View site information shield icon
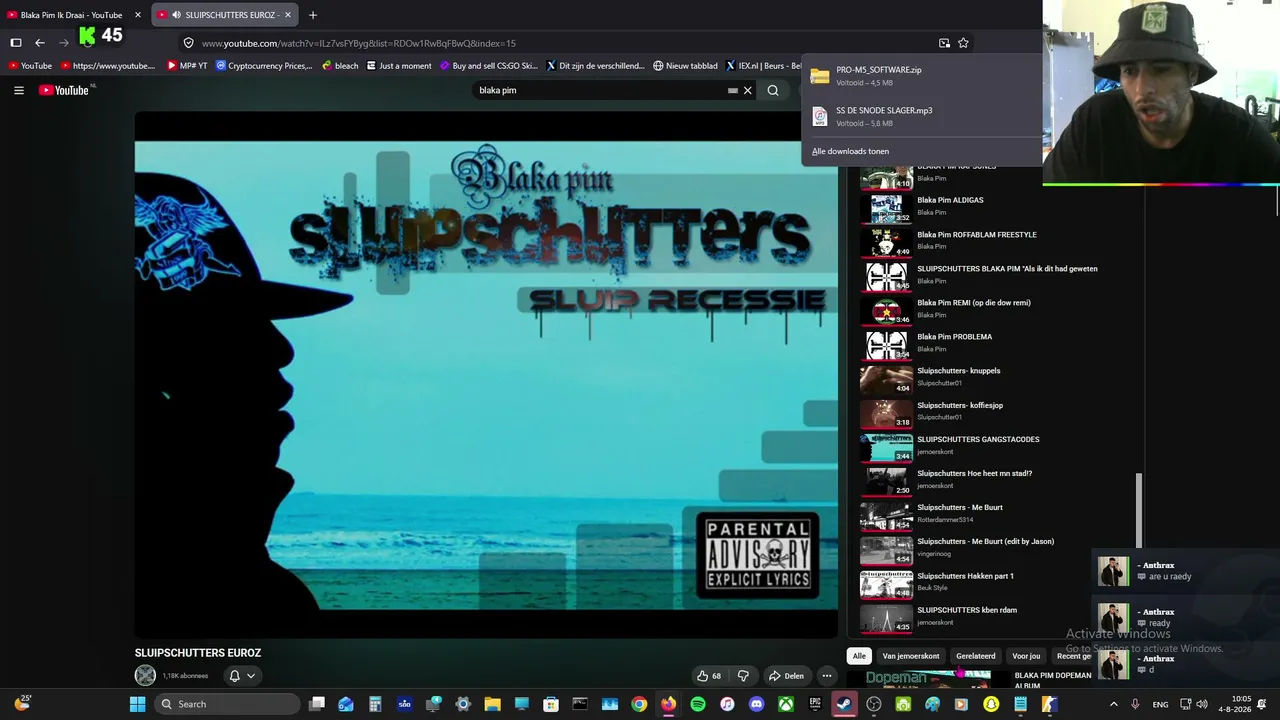The image size is (1280, 720). [x=188, y=43]
